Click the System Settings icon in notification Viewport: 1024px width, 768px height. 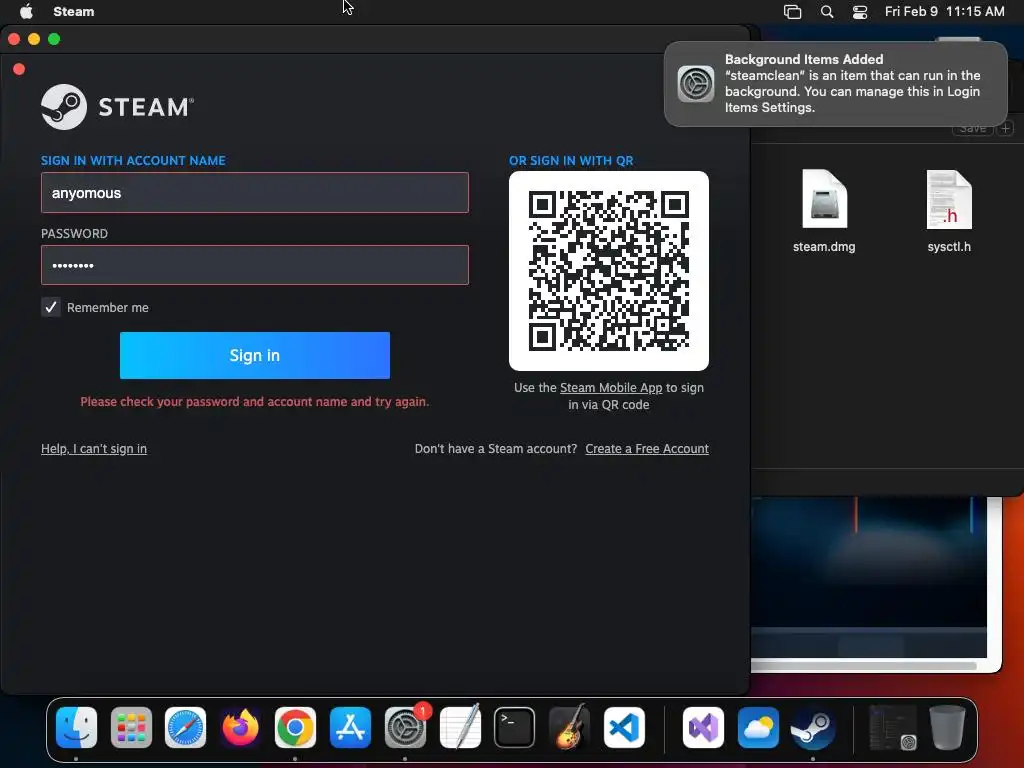pos(696,84)
